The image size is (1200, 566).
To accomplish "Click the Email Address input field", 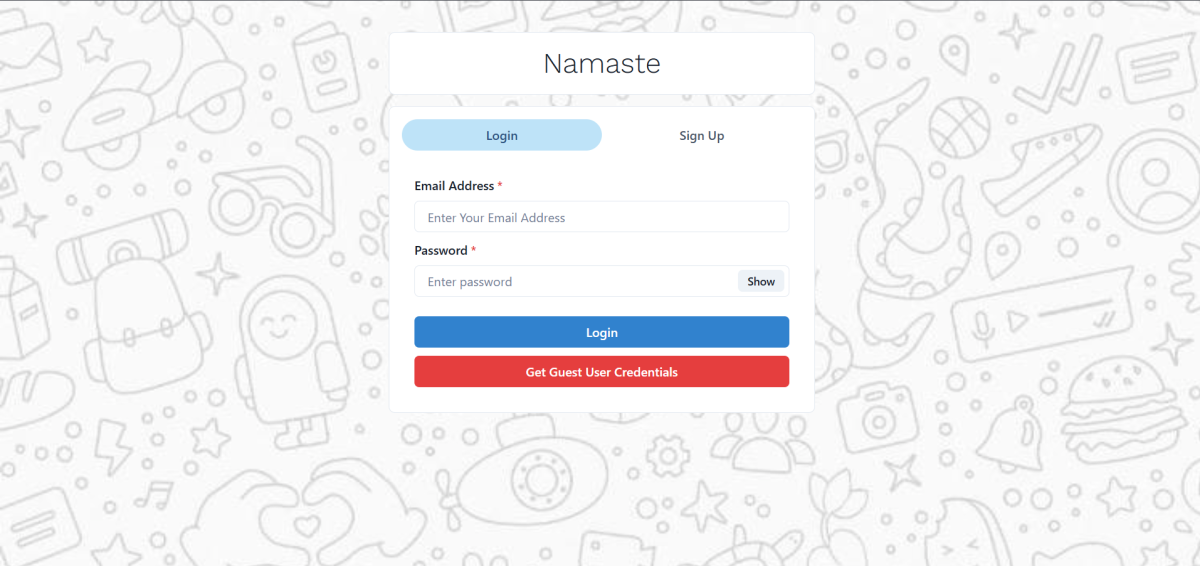I will pyautogui.click(x=601, y=217).
